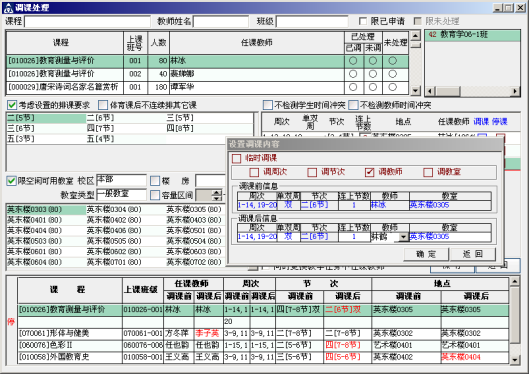The height and width of the screenshot is (375, 530).
Task: Select time slot 四[7节]
Action: pos(100,128)
